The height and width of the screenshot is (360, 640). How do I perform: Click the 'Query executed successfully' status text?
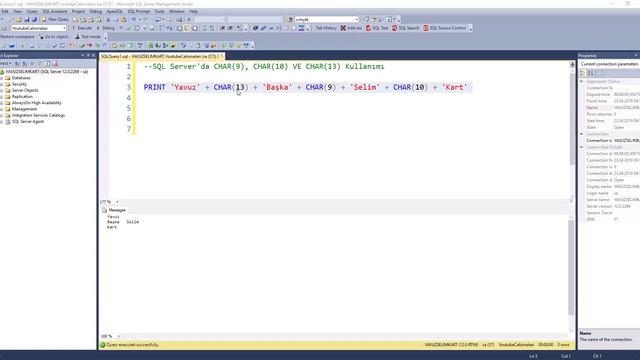click(132, 345)
